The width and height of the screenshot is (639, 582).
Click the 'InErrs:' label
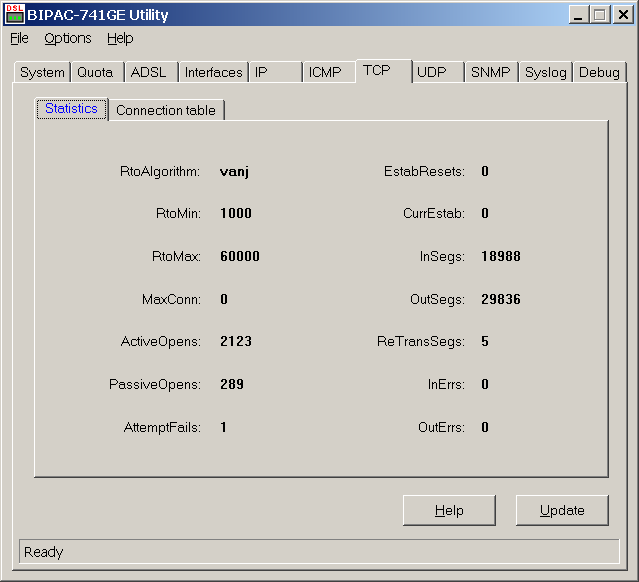click(x=446, y=384)
